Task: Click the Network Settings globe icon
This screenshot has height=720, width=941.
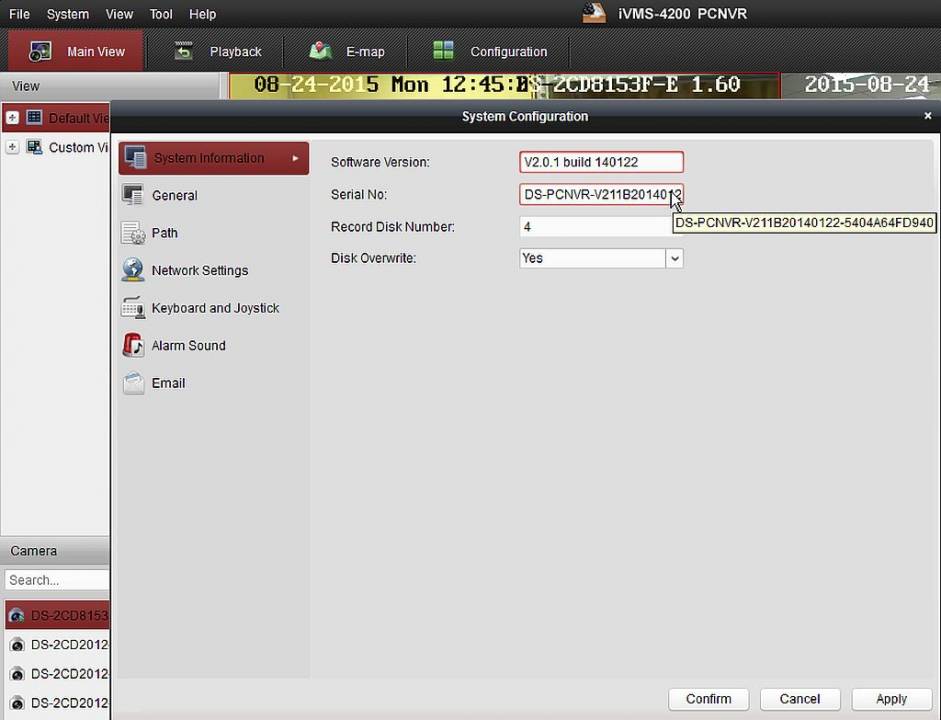Action: pos(132,270)
